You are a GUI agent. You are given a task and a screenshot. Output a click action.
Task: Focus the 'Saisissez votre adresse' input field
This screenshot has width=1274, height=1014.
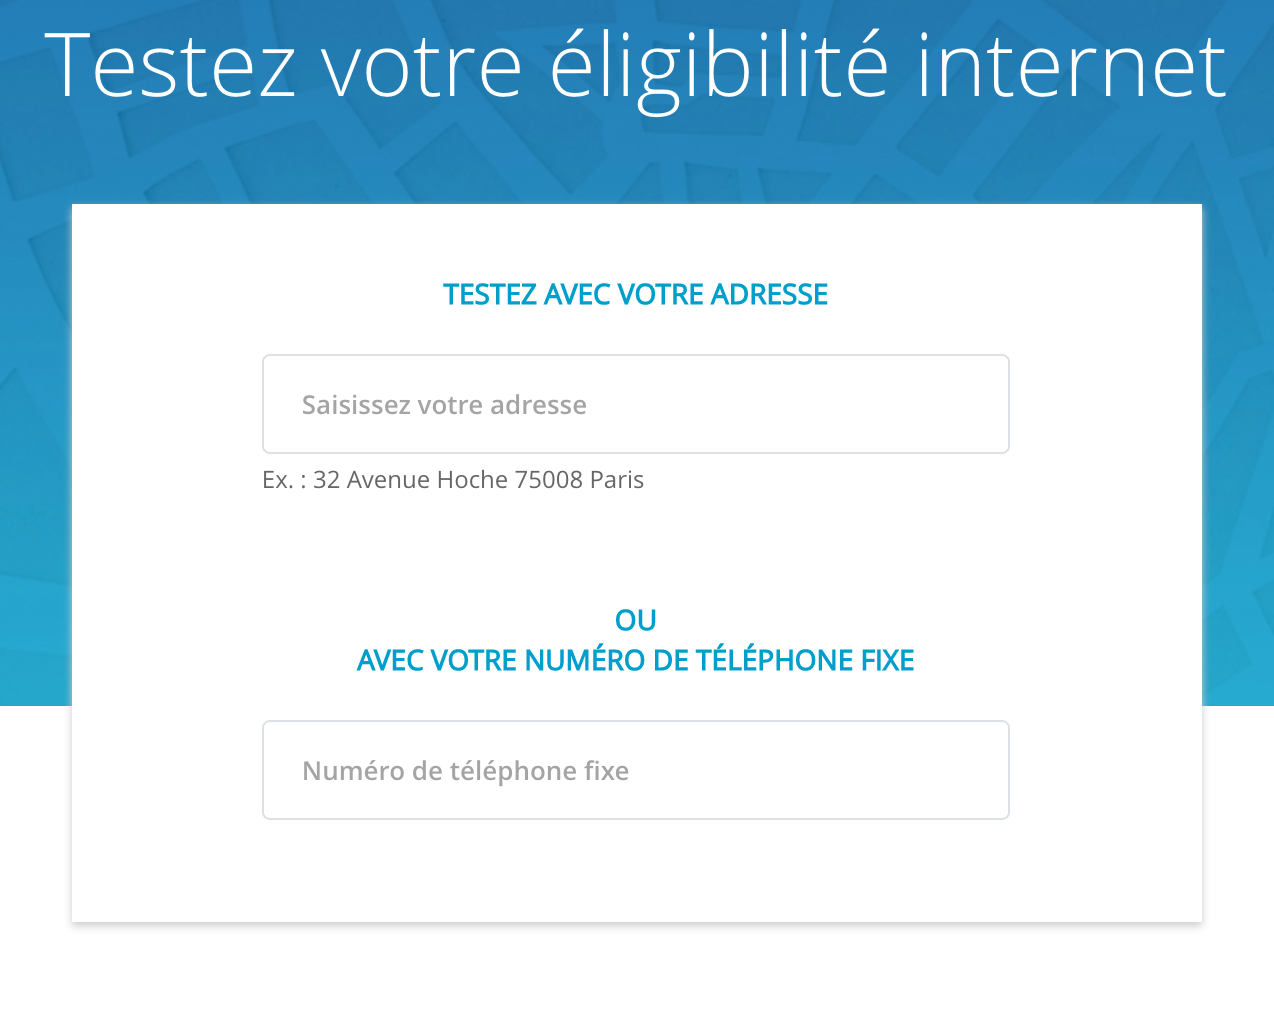tap(635, 404)
